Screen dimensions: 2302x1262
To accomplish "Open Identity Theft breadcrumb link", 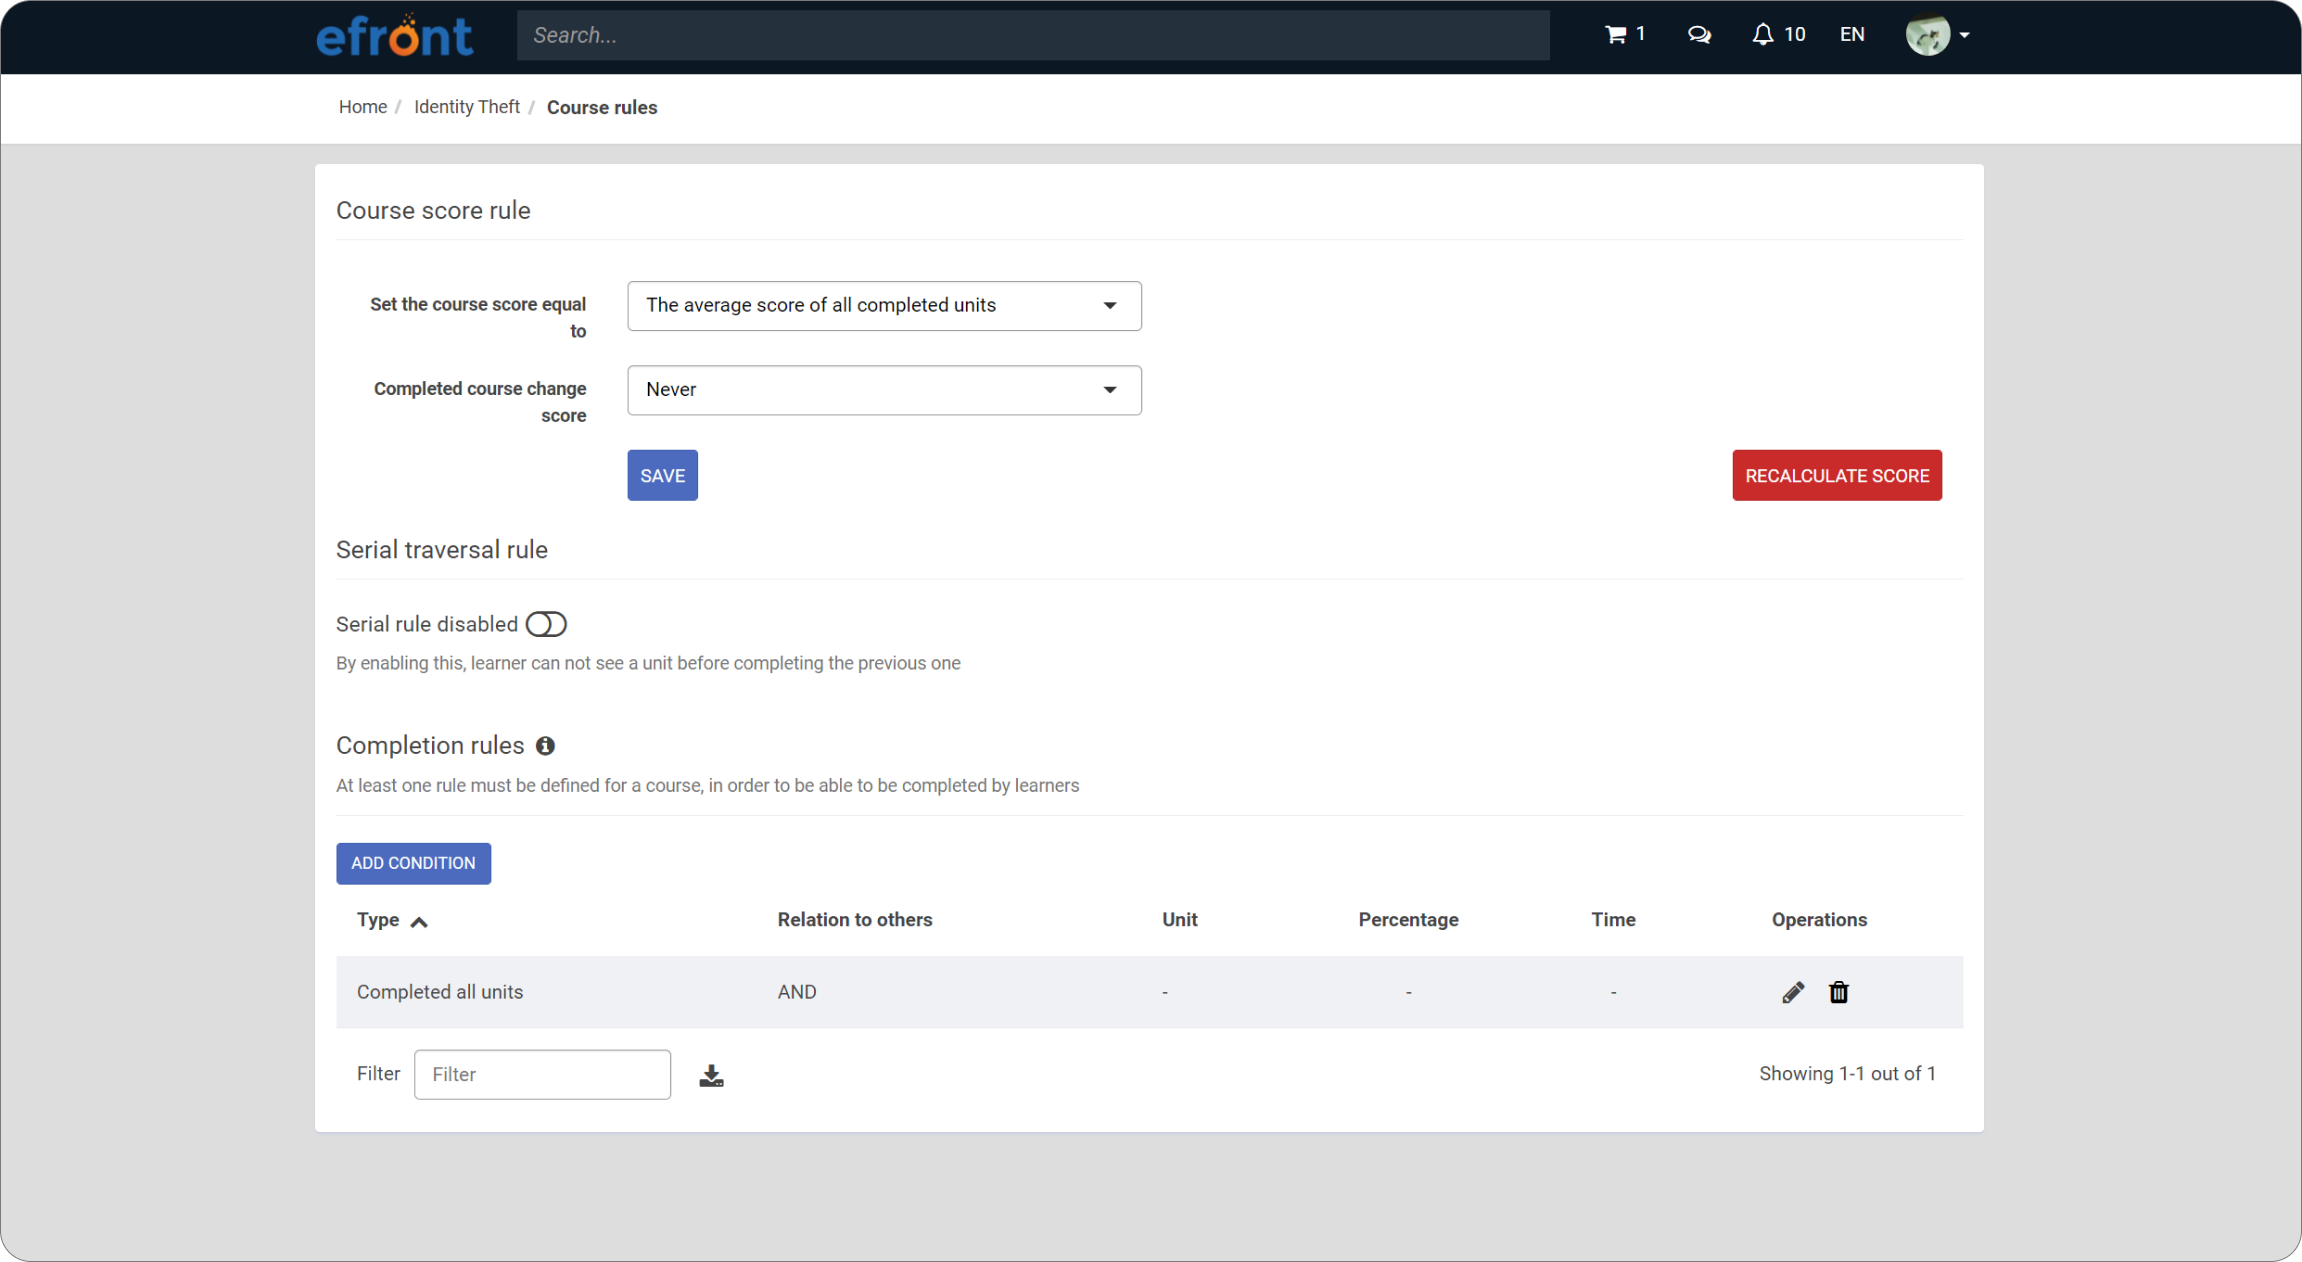I will tap(466, 107).
